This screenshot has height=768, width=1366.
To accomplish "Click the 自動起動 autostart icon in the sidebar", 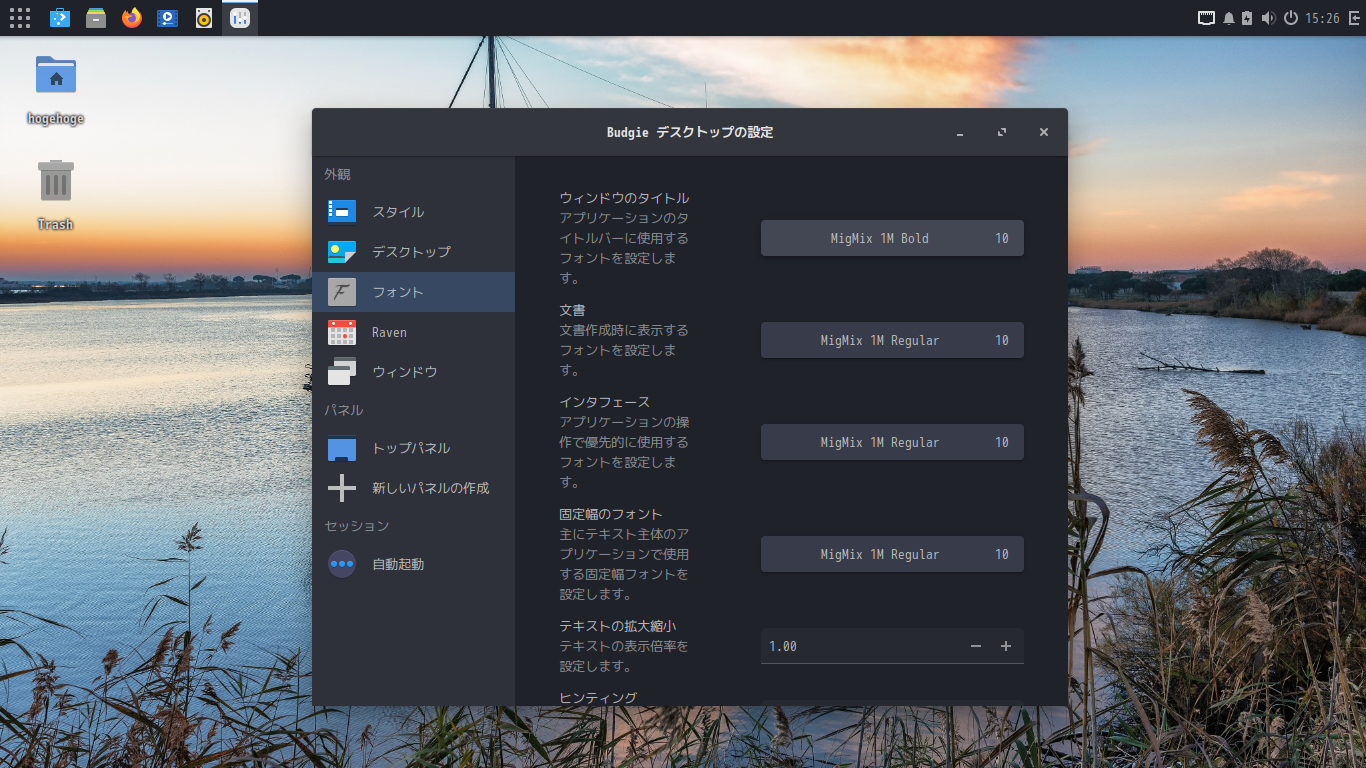I will (x=341, y=563).
